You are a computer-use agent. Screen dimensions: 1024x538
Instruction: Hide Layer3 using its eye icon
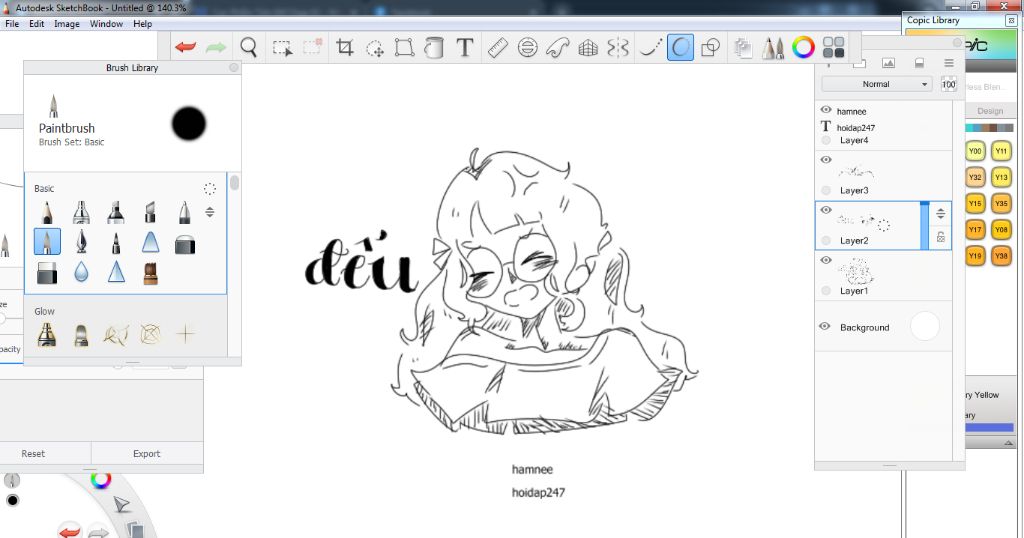pyautogui.click(x=826, y=160)
